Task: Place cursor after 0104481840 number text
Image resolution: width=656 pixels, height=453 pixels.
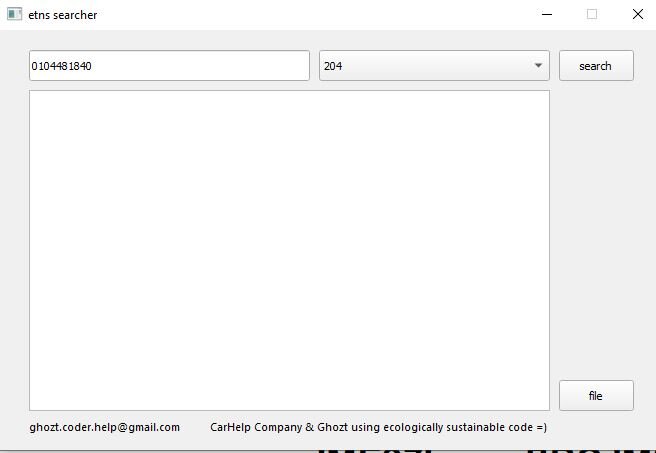Action: (92, 66)
